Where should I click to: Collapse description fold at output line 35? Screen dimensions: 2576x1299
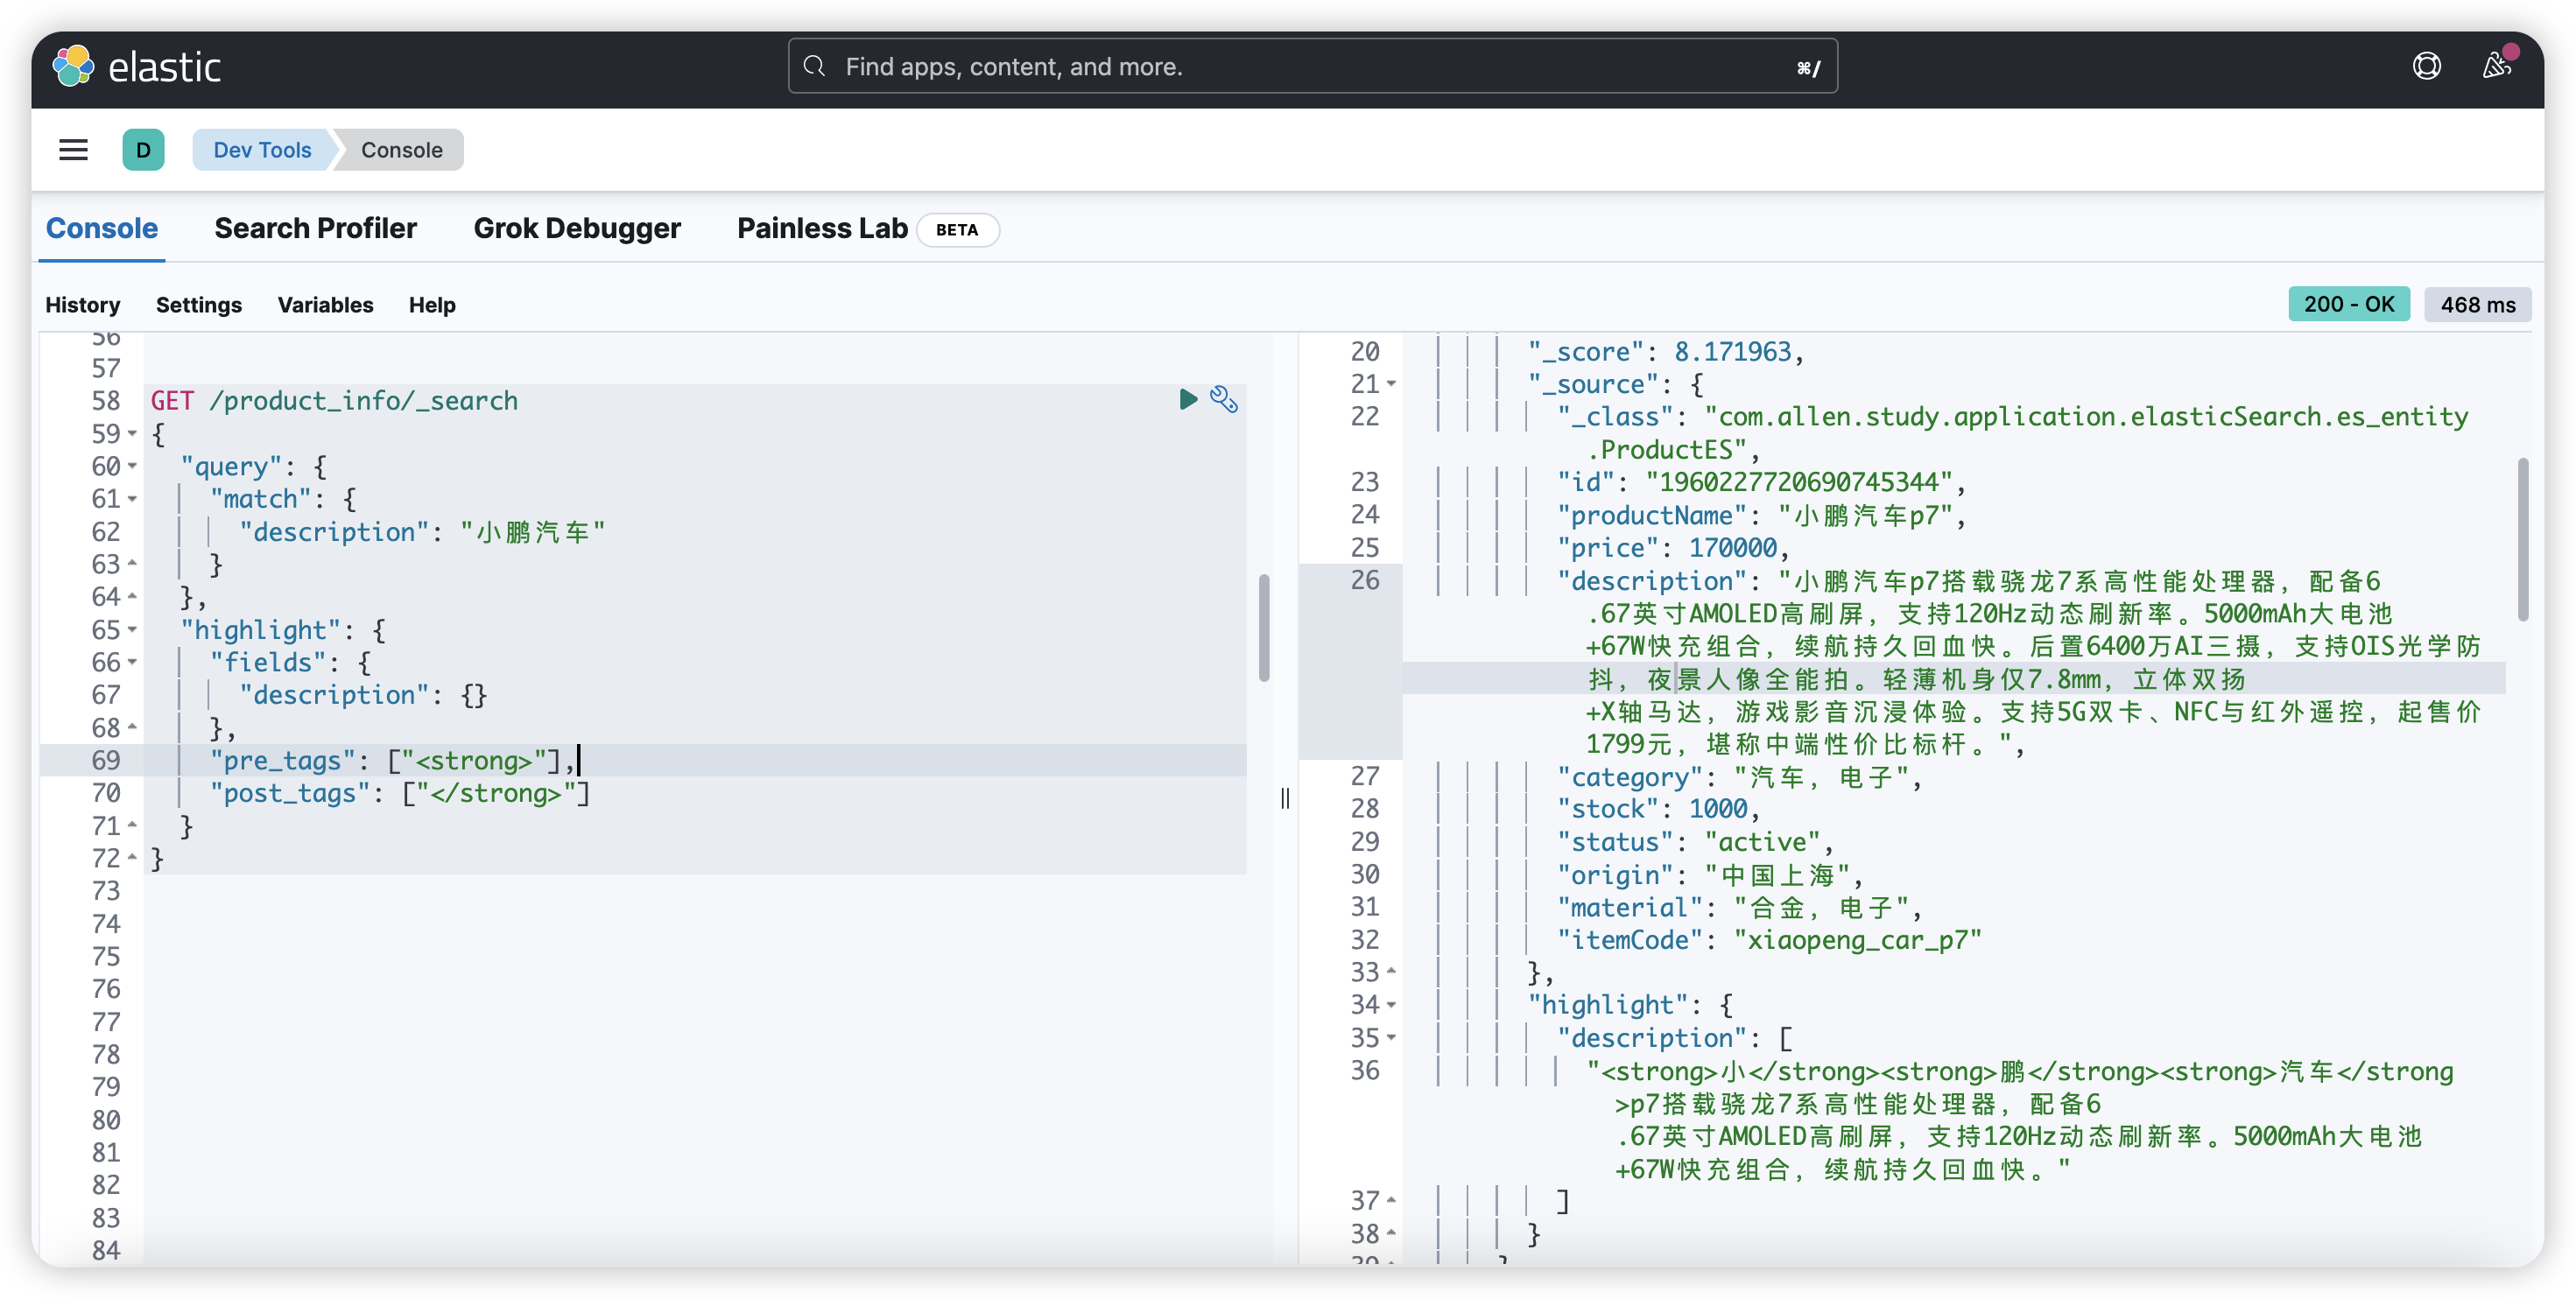point(1391,1038)
